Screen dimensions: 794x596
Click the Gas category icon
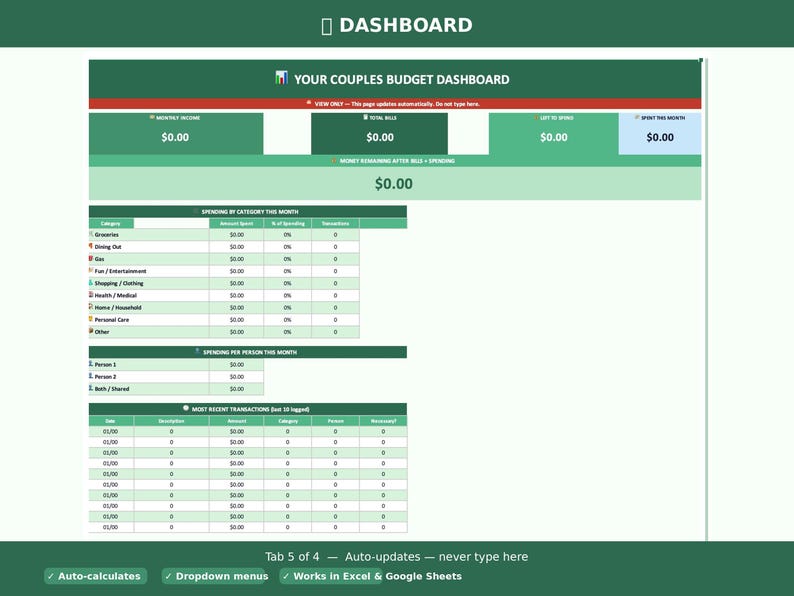tap(91, 258)
